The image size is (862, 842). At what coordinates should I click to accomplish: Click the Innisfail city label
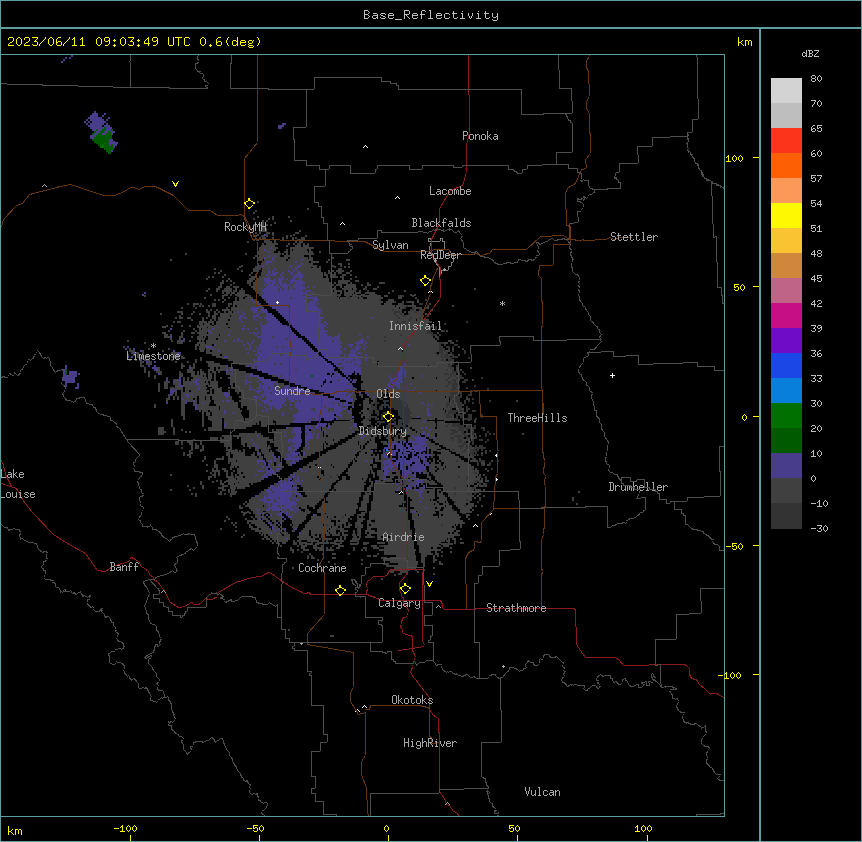coord(415,326)
